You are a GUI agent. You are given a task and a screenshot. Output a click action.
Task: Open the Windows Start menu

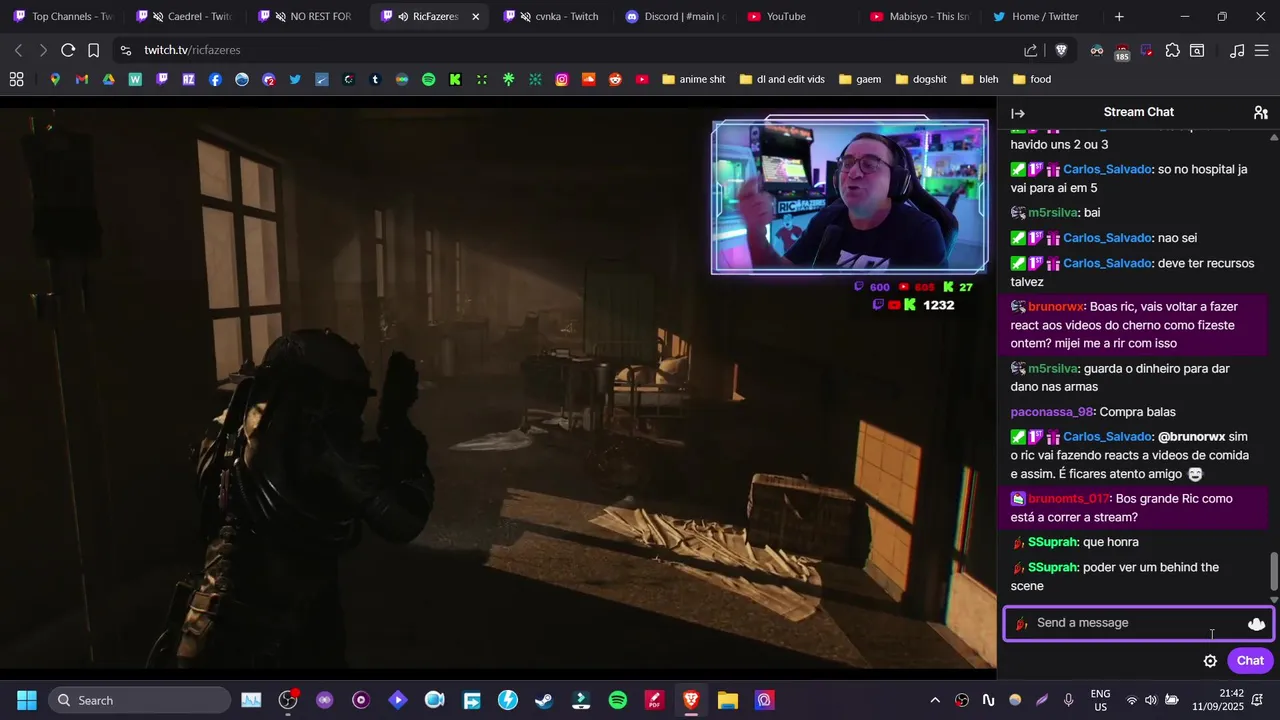click(27, 700)
